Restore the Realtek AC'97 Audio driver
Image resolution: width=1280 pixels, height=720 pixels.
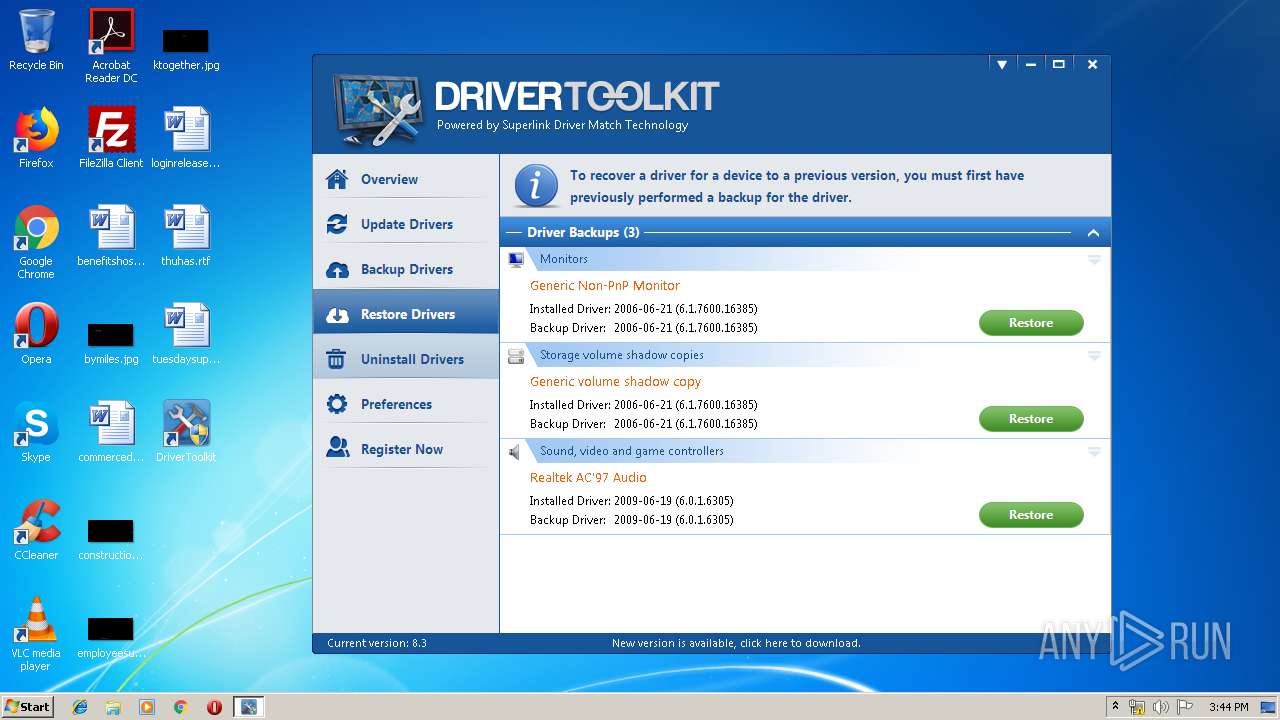(1031, 515)
